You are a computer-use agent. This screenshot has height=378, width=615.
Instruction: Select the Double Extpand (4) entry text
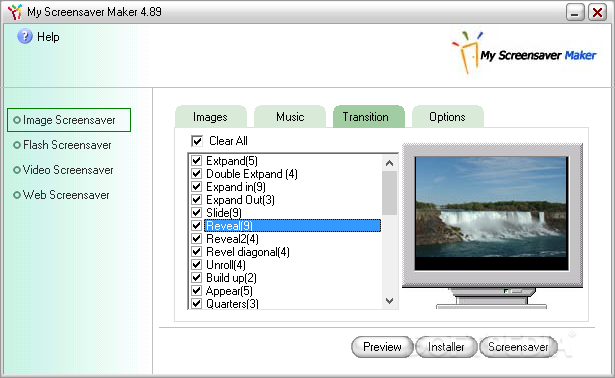click(252, 174)
